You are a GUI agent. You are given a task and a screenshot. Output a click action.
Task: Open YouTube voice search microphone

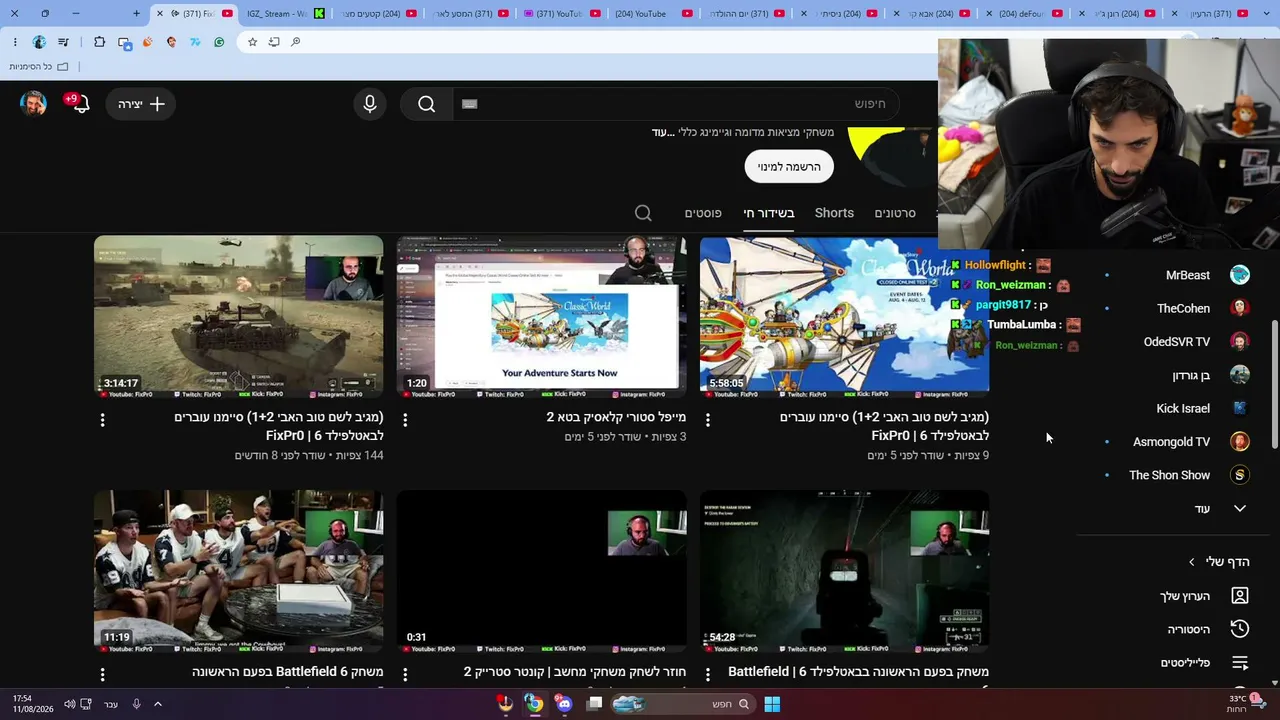coord(370,104)
